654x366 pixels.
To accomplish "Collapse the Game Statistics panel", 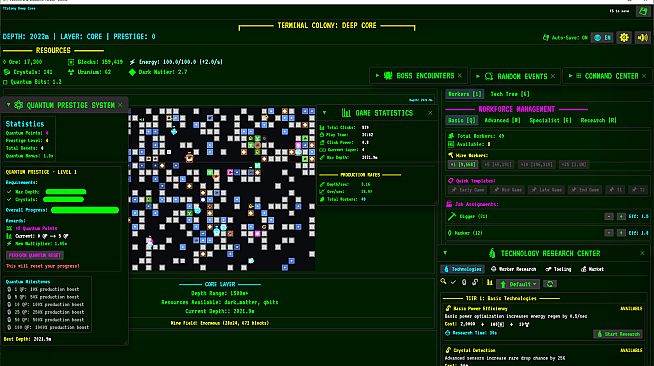I will pyautogui.click(x=324, y=113).
